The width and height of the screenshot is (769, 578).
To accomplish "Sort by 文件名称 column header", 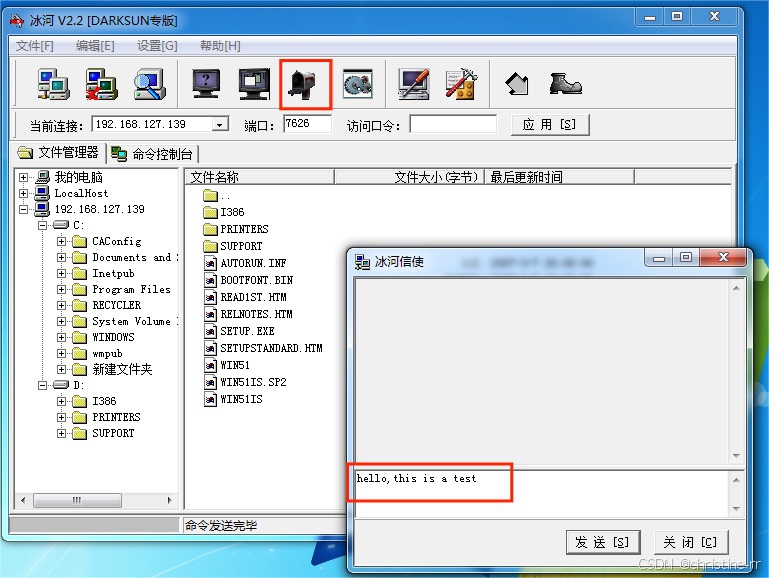I will (259, 177).
